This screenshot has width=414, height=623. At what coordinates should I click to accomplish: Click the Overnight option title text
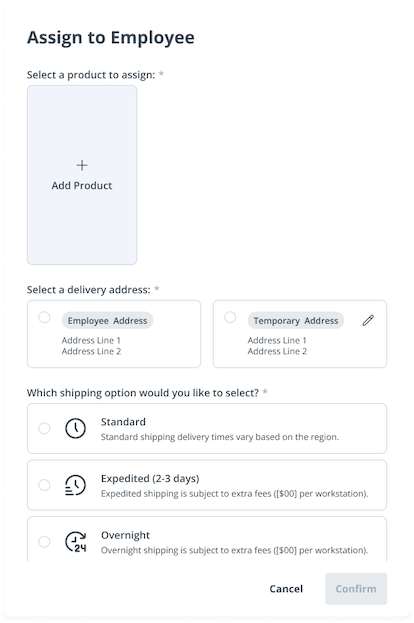[125, 535]
